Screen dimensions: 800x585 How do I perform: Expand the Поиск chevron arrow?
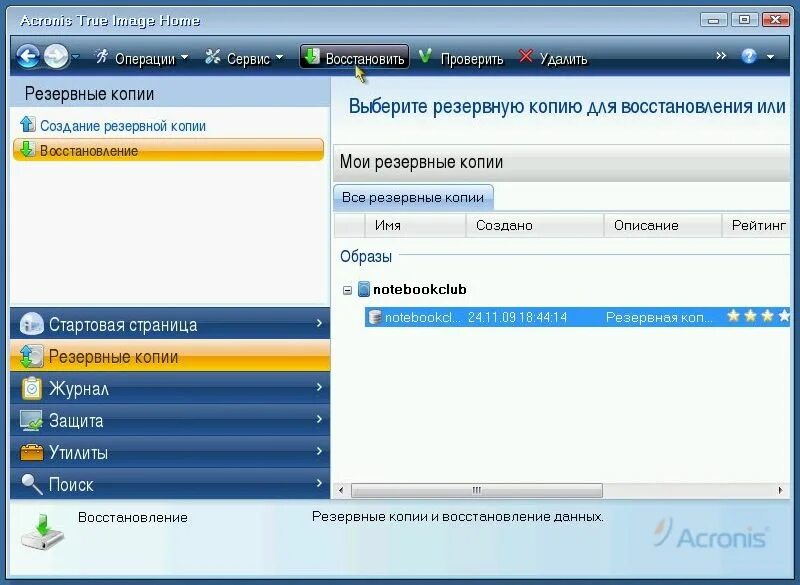(319, 482)
